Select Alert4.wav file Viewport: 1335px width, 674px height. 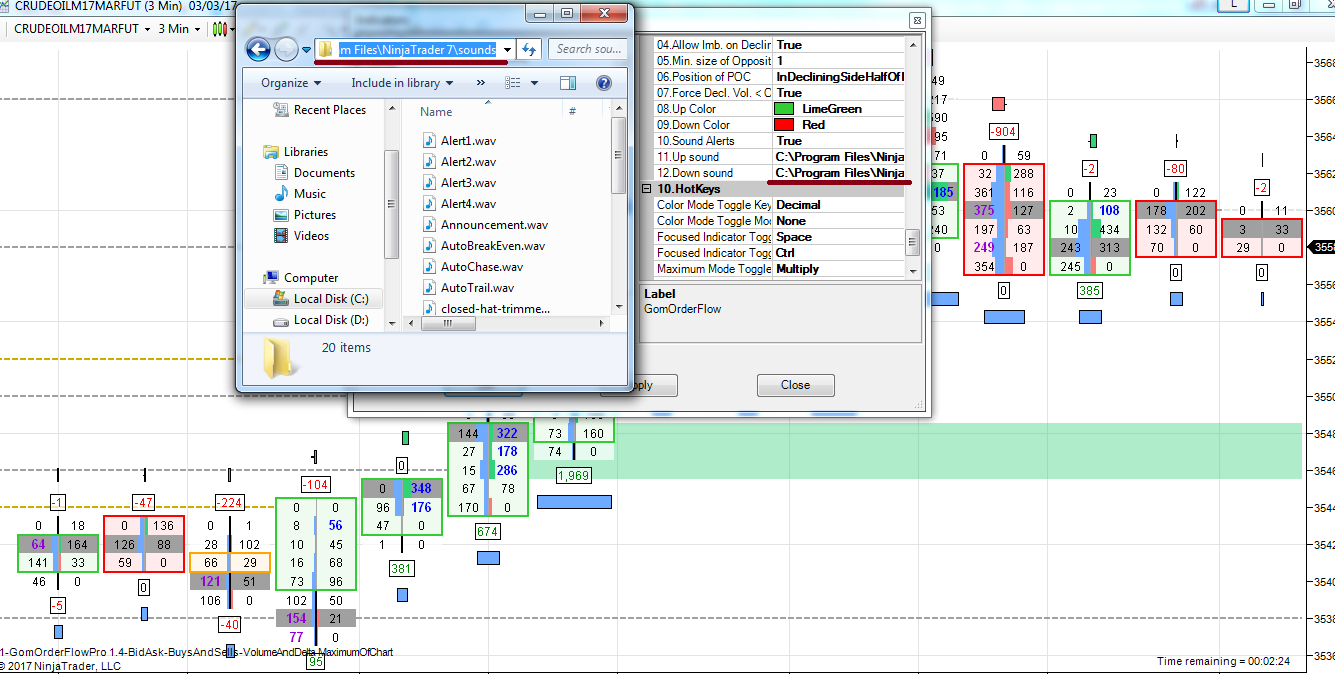pos(458,204)
